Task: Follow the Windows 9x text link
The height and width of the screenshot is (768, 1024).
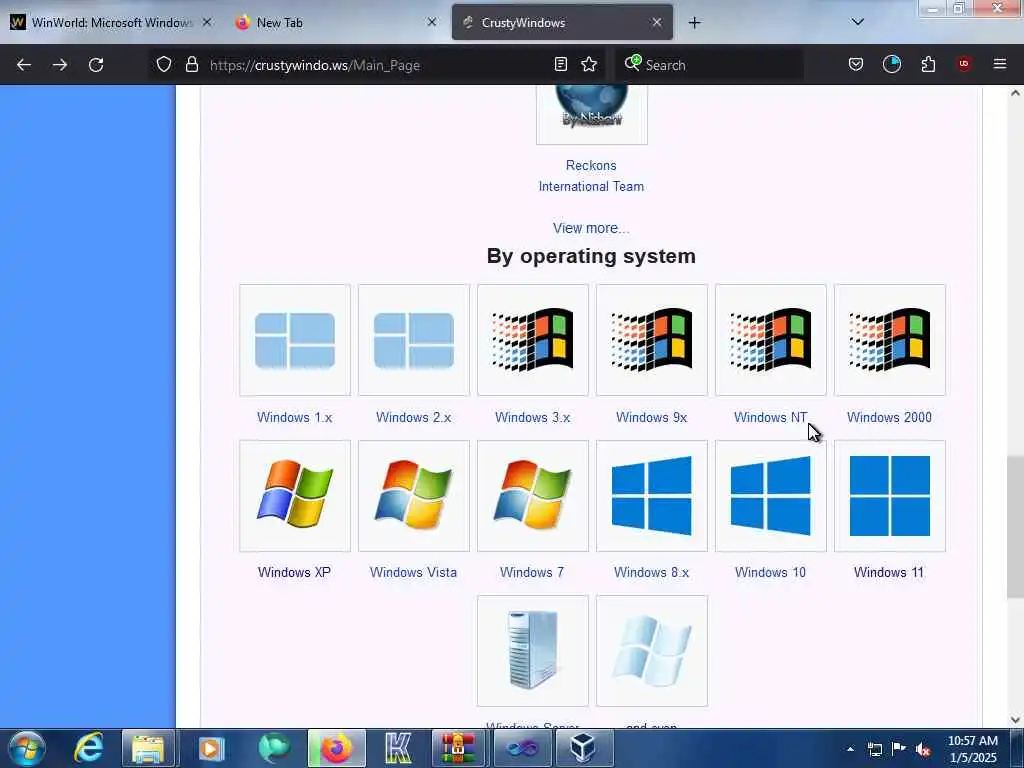Action: (652, 417)
